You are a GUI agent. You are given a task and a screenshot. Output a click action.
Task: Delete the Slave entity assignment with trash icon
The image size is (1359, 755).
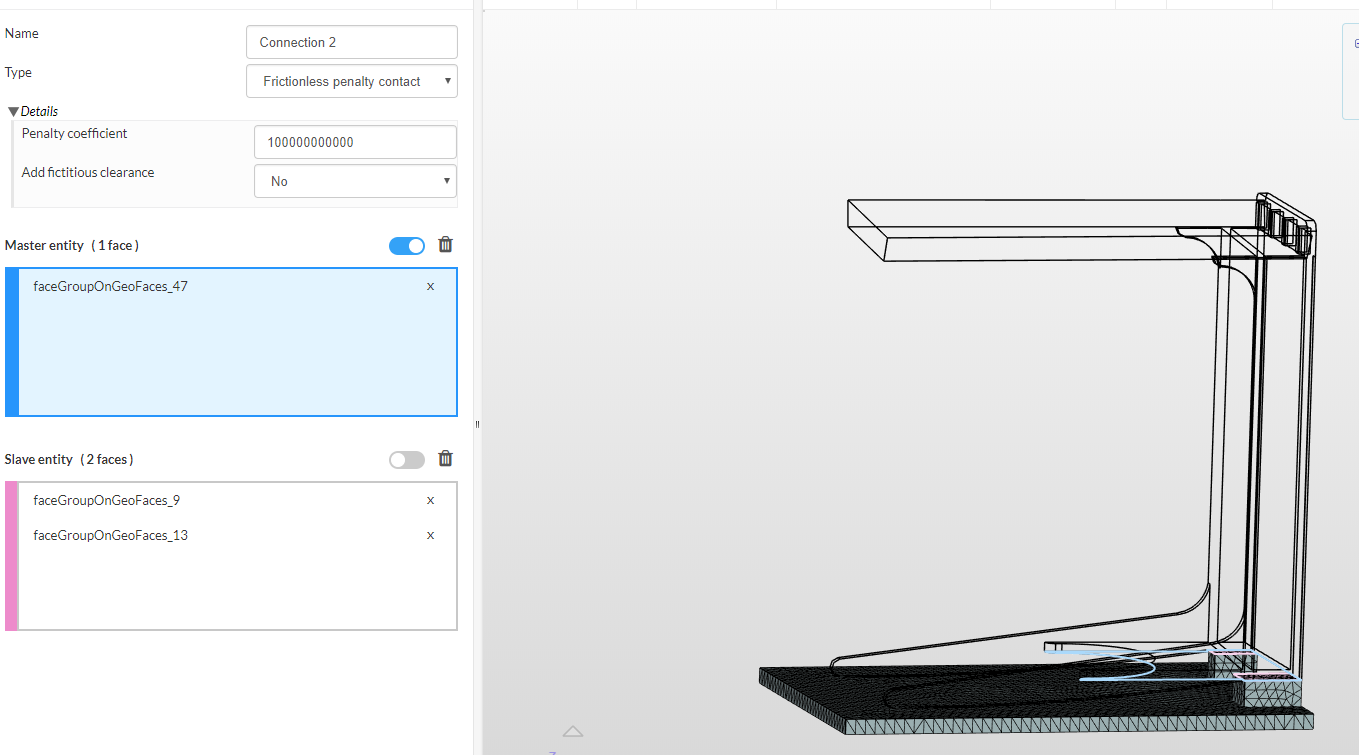coord(446,458)
